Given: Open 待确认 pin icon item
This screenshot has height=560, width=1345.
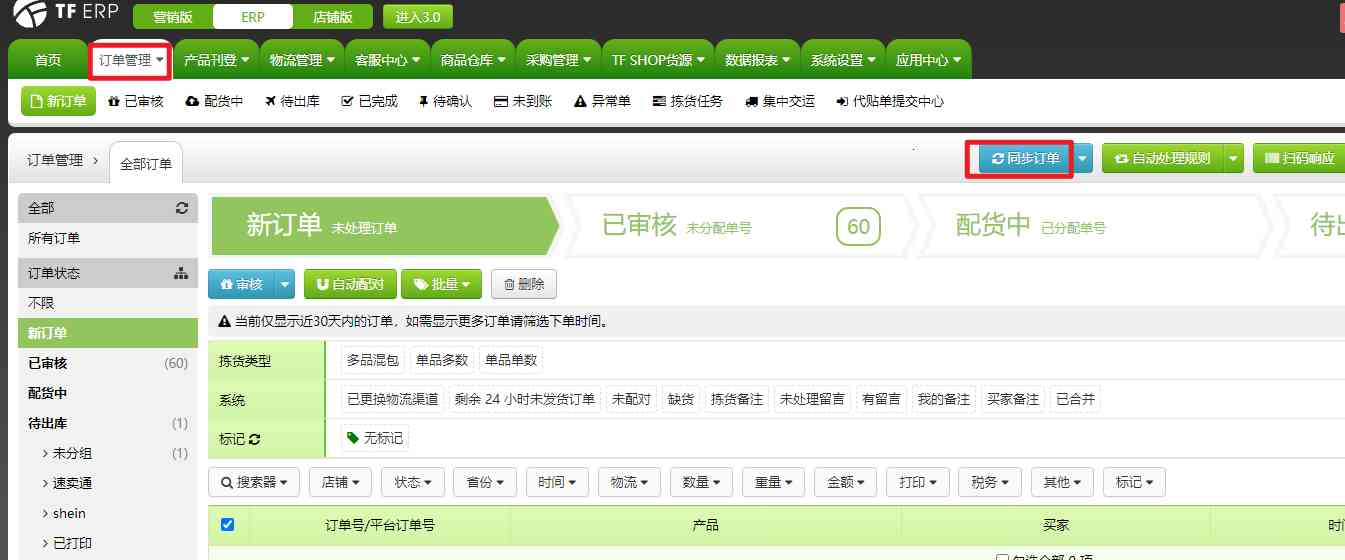Looking at the screenshot, I should click(x=445, y=101).
